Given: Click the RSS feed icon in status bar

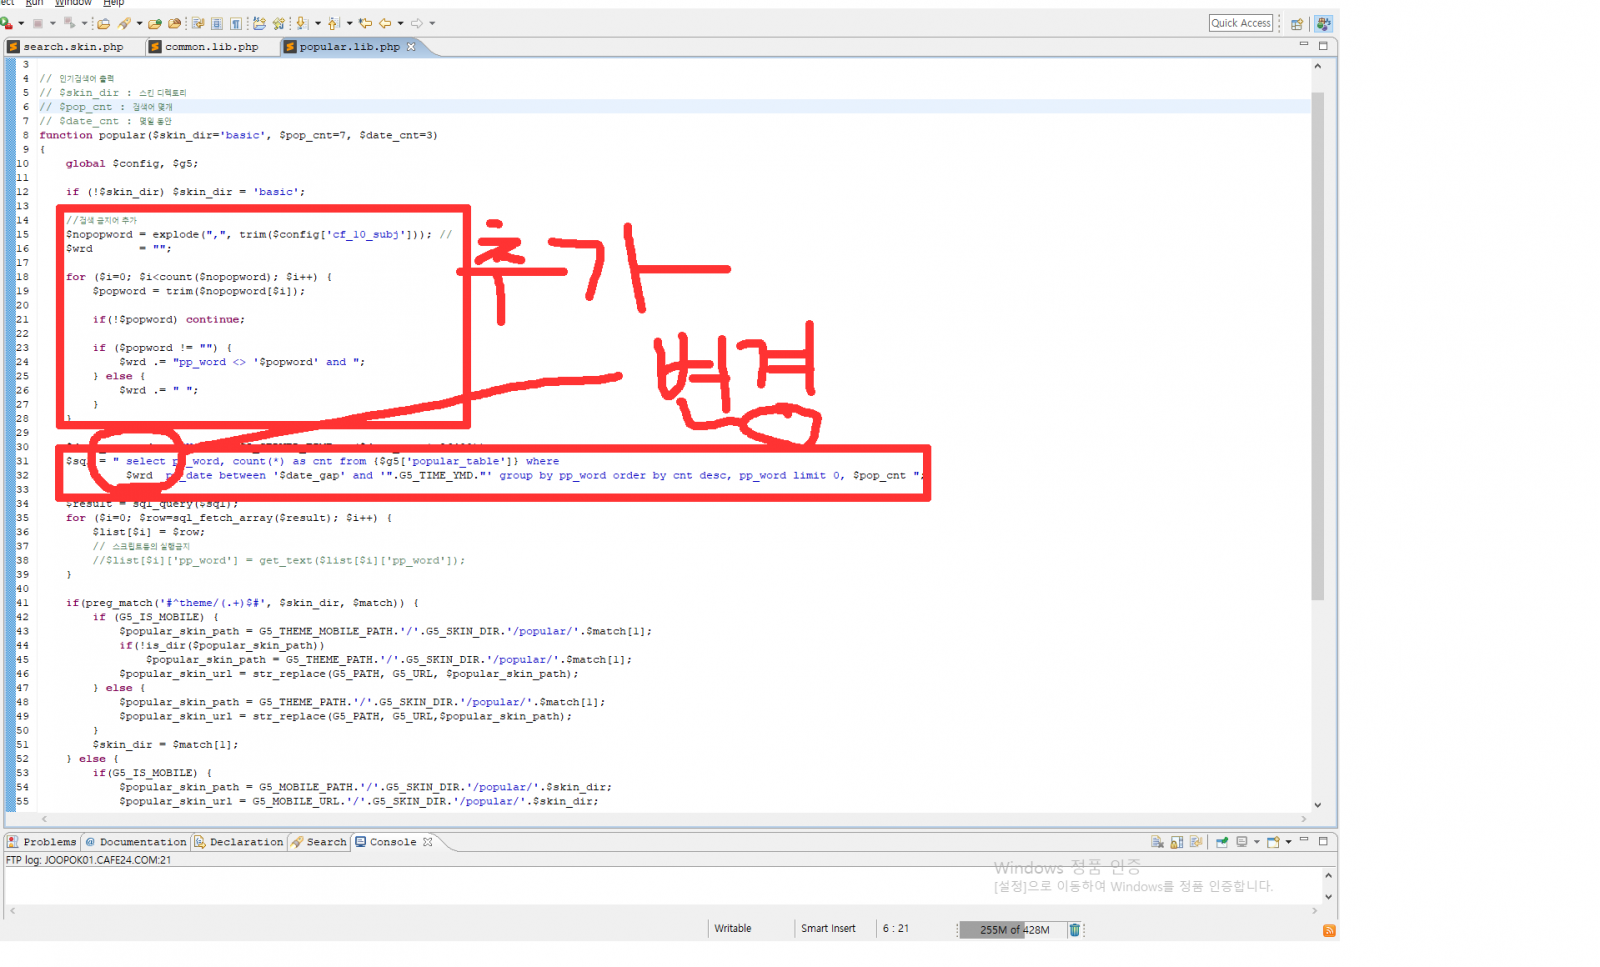Looking at the screenshot, I should pos(1329,930).
